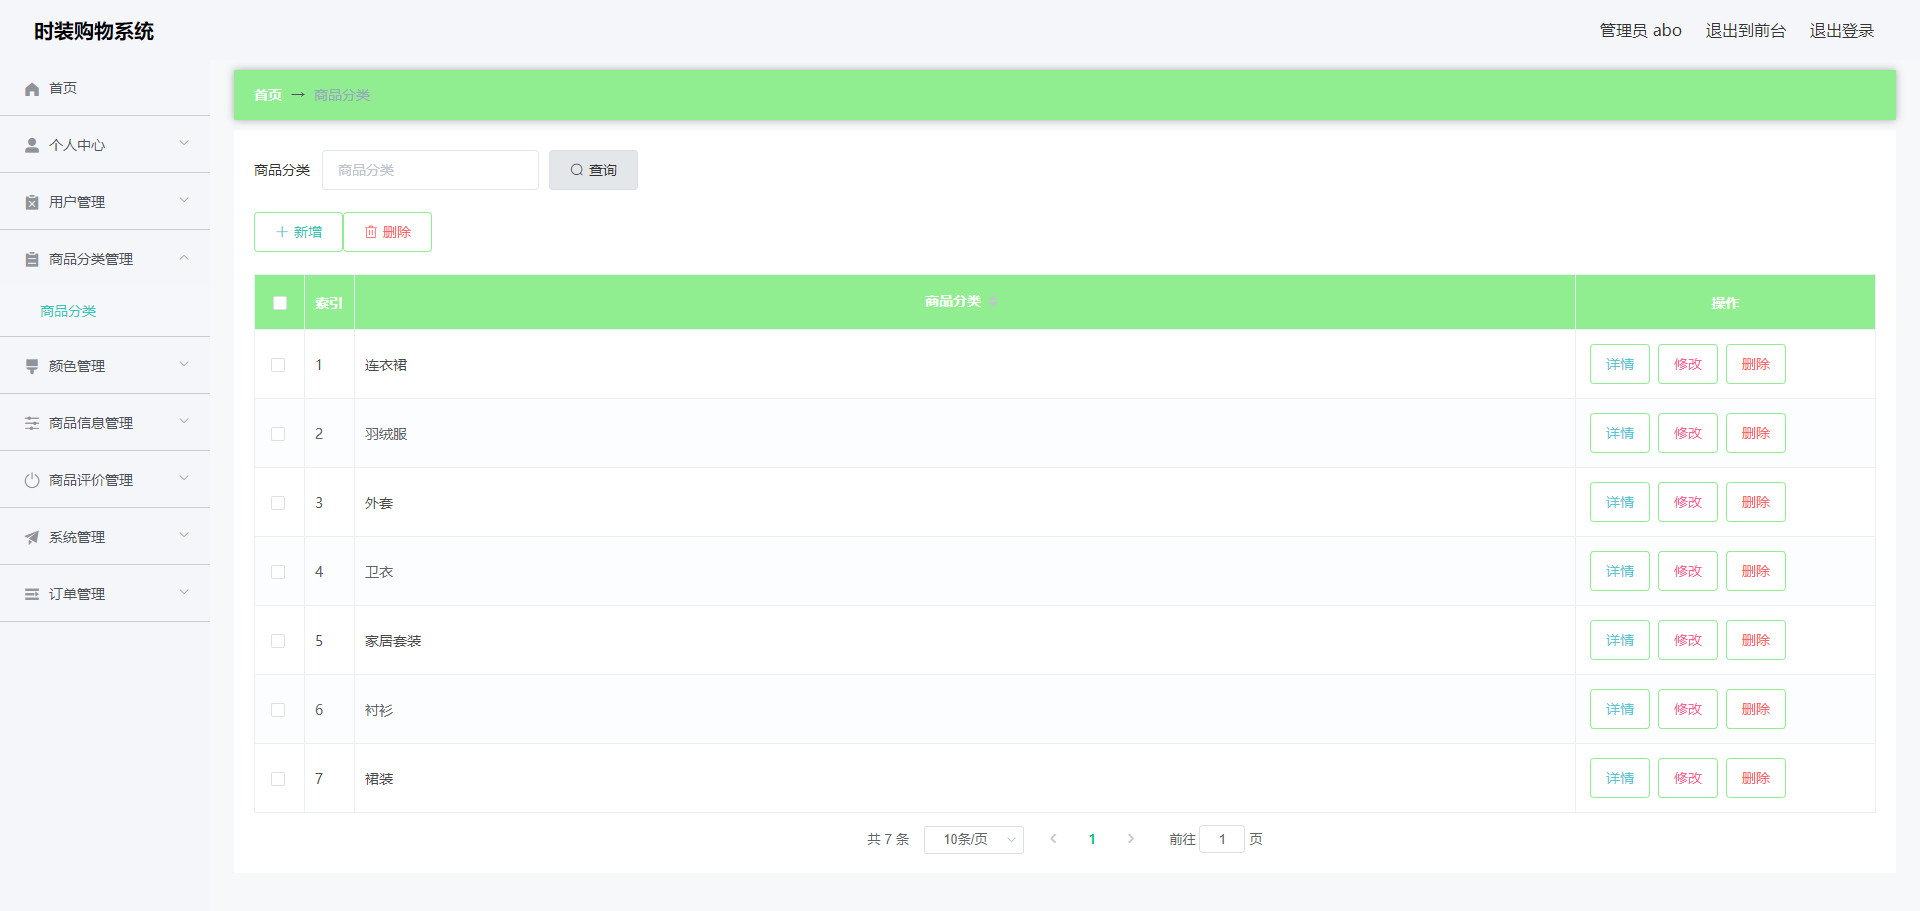
Task: Click the 索引 column header
Action: click(x=329, y=303)
